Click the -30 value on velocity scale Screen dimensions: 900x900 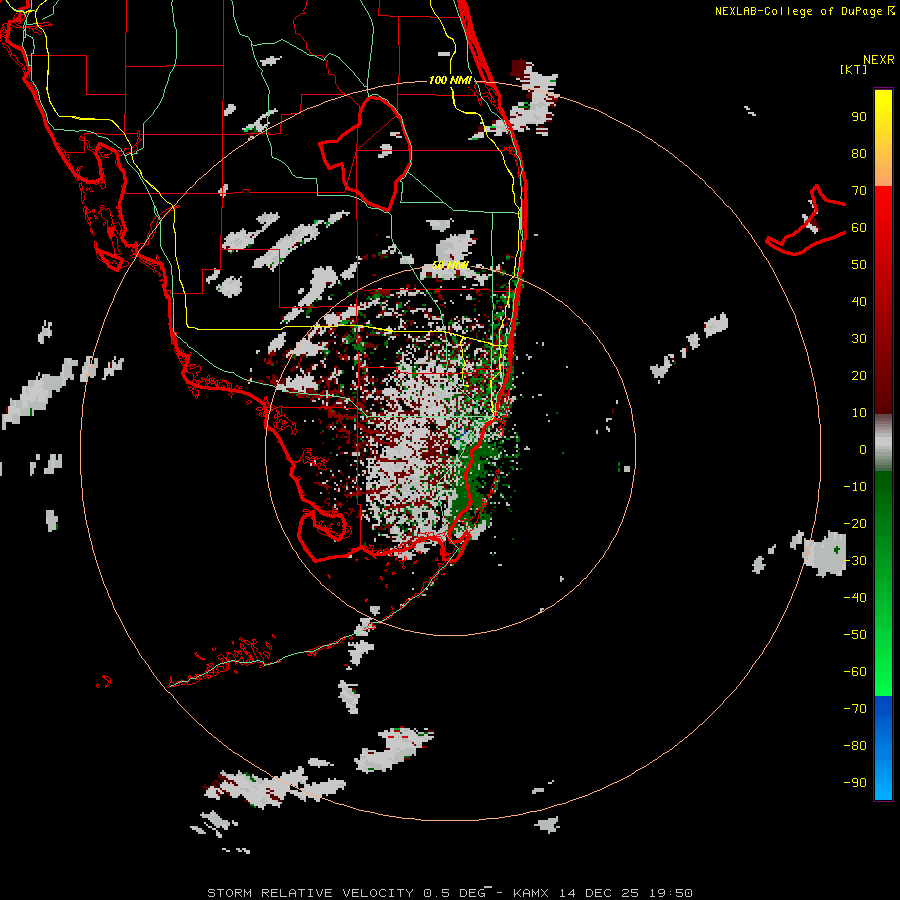(855, 561)
